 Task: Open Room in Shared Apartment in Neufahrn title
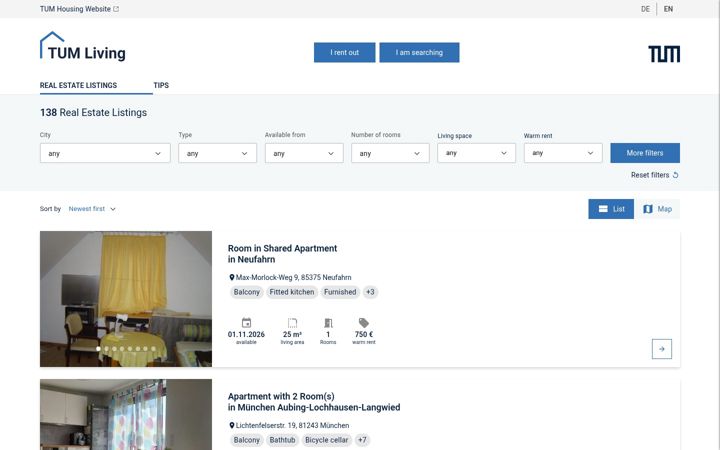click(x=282, y=254)
